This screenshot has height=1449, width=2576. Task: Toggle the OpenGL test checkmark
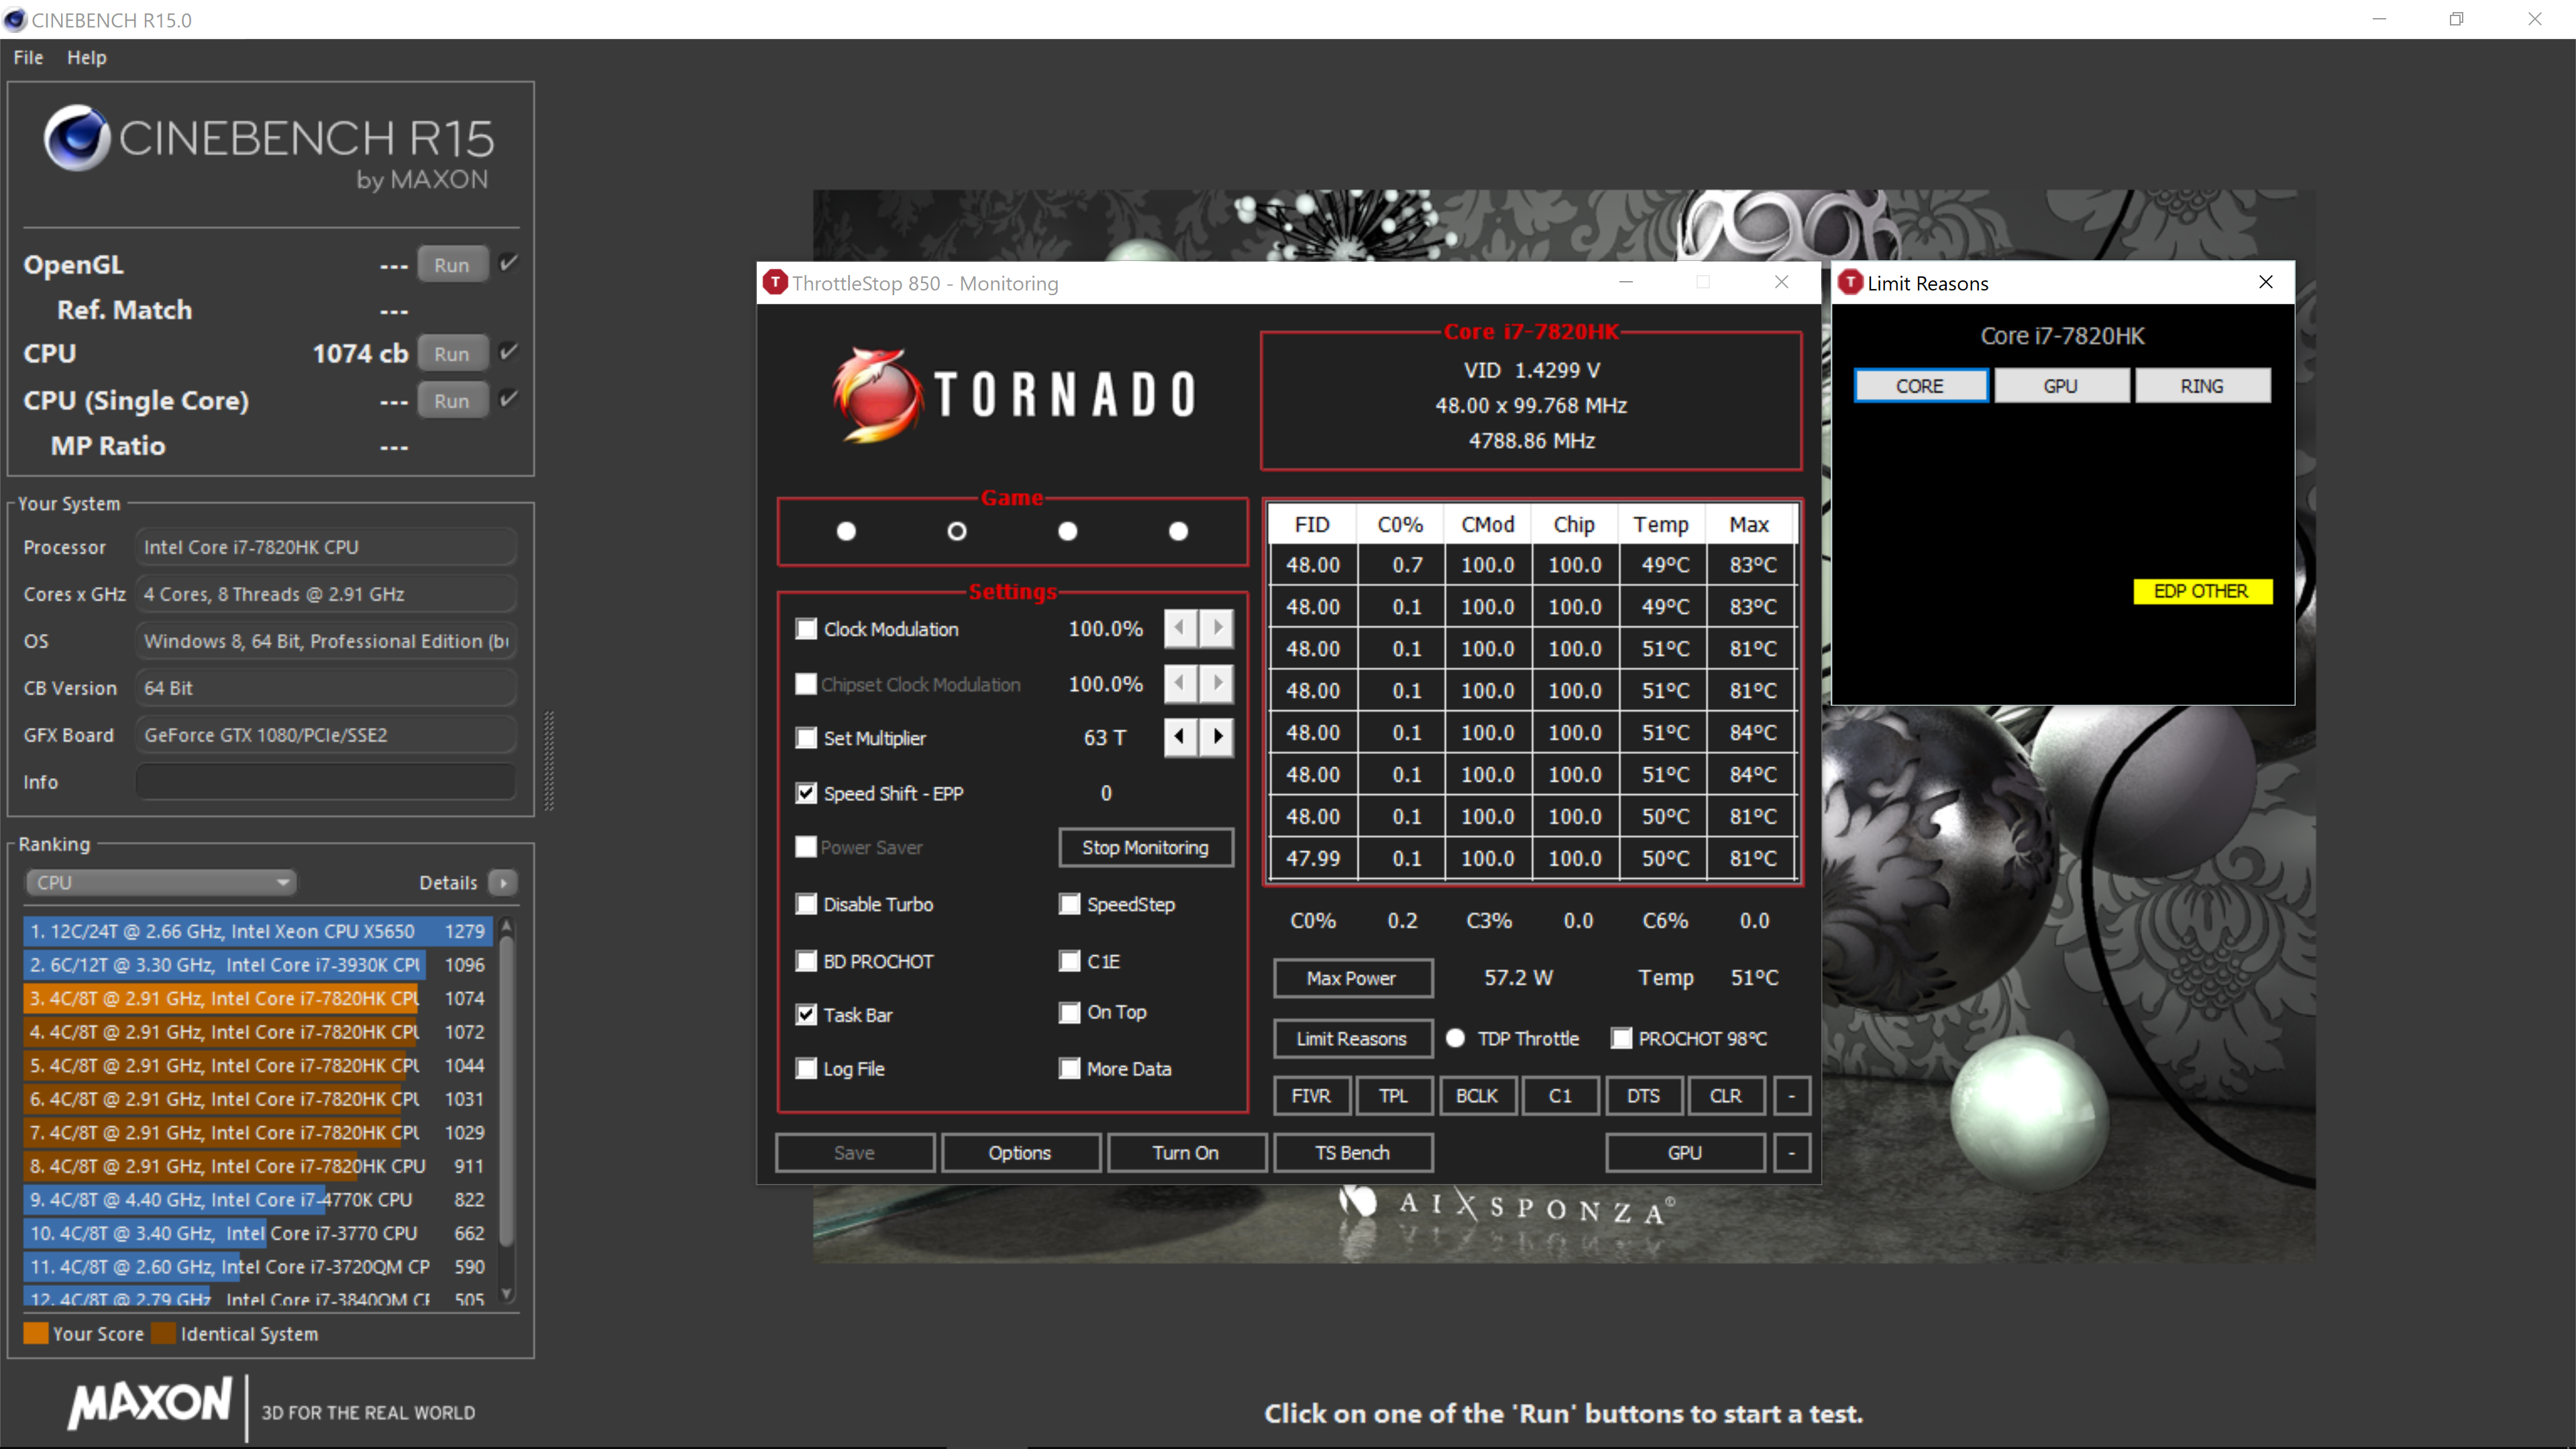pos(509,264)
